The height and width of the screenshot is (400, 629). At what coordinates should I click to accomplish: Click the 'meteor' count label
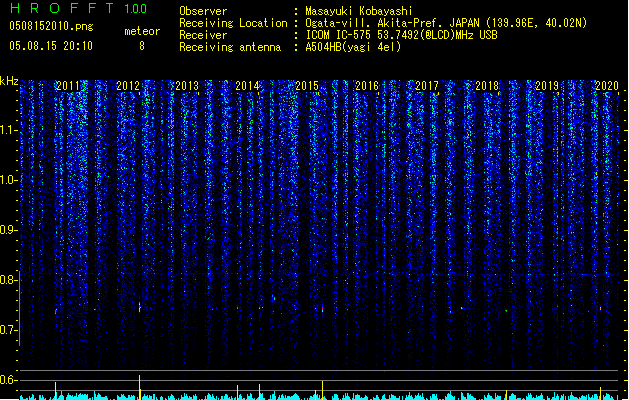142,31
